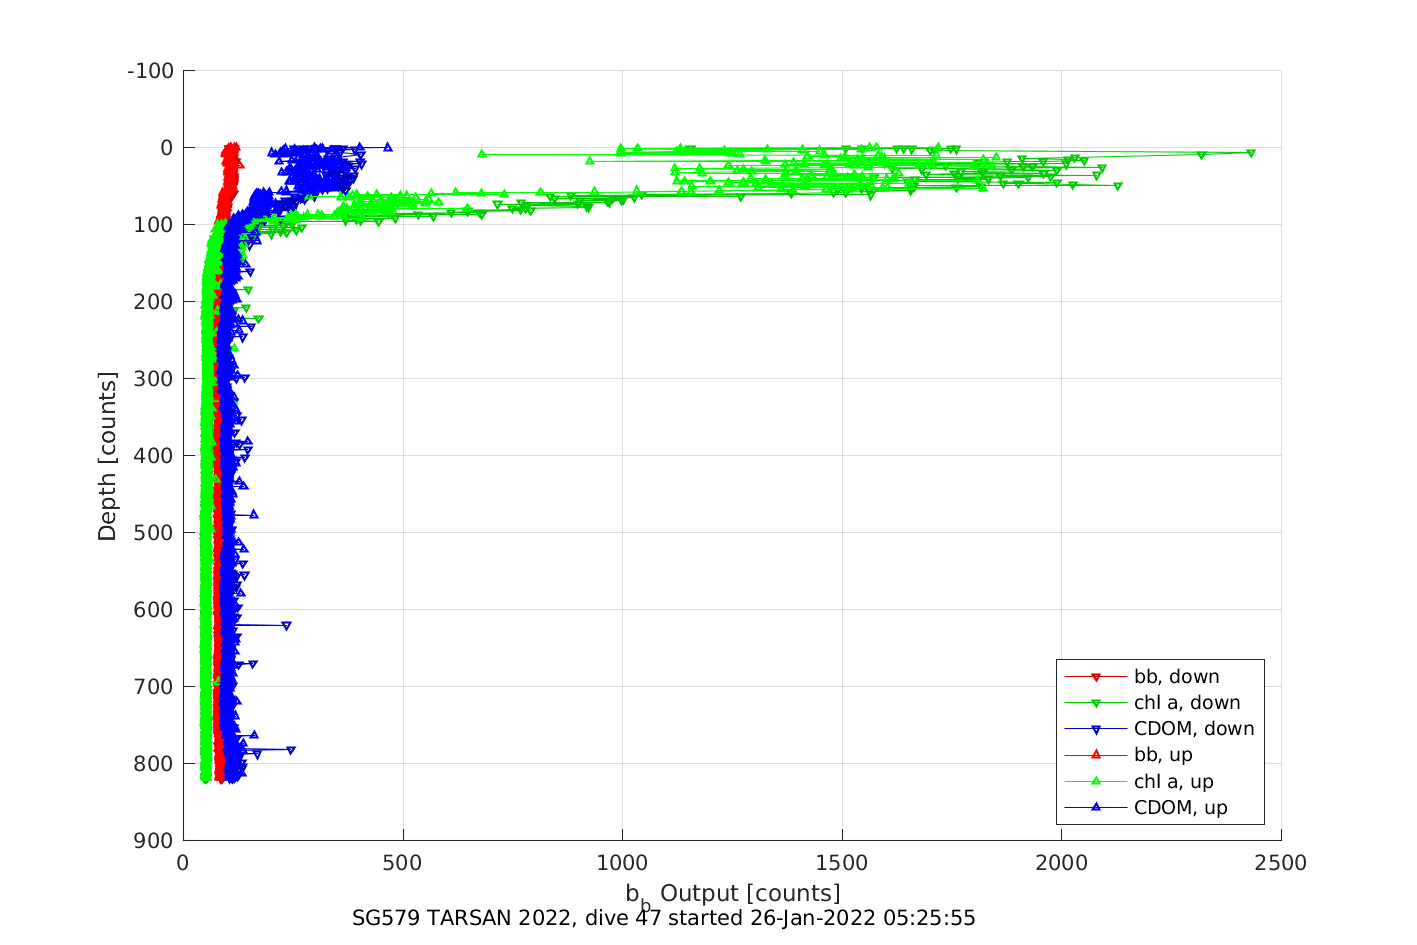
Task: Click the y-axis tick label 600
Action: pyautogui.click(x=154, y=610)
